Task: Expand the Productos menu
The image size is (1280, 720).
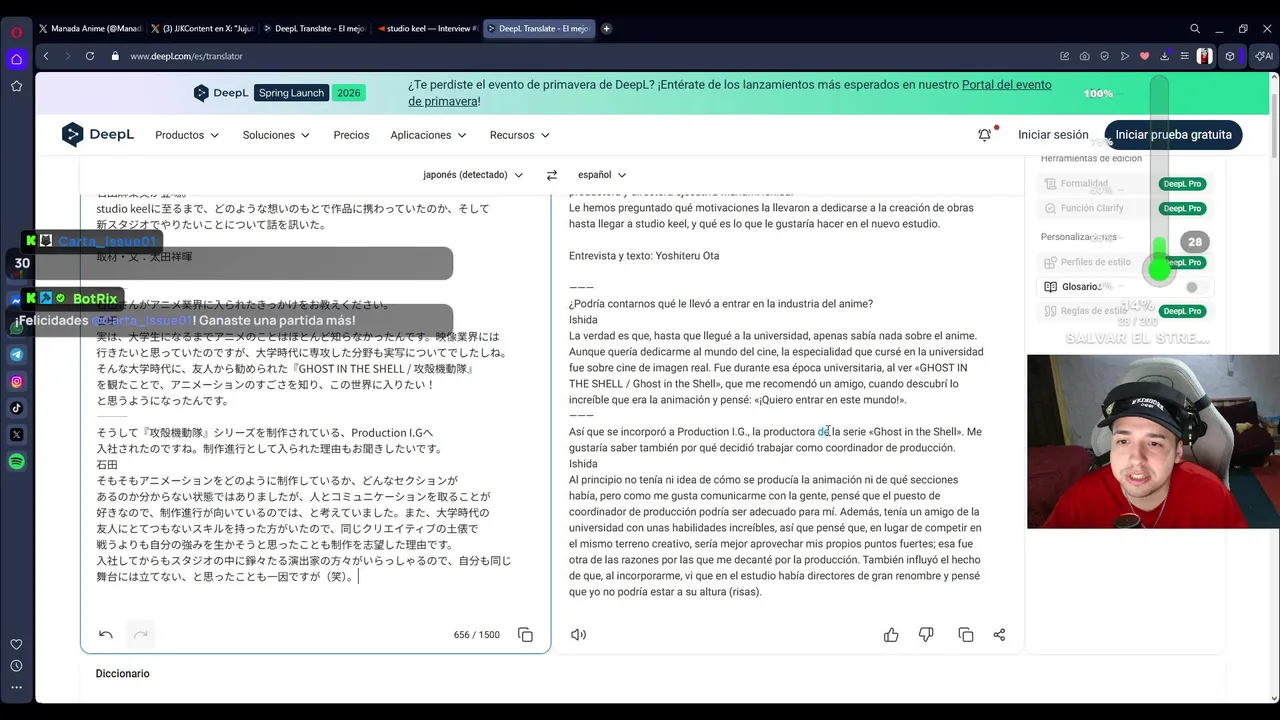Action: pos(187,135)
